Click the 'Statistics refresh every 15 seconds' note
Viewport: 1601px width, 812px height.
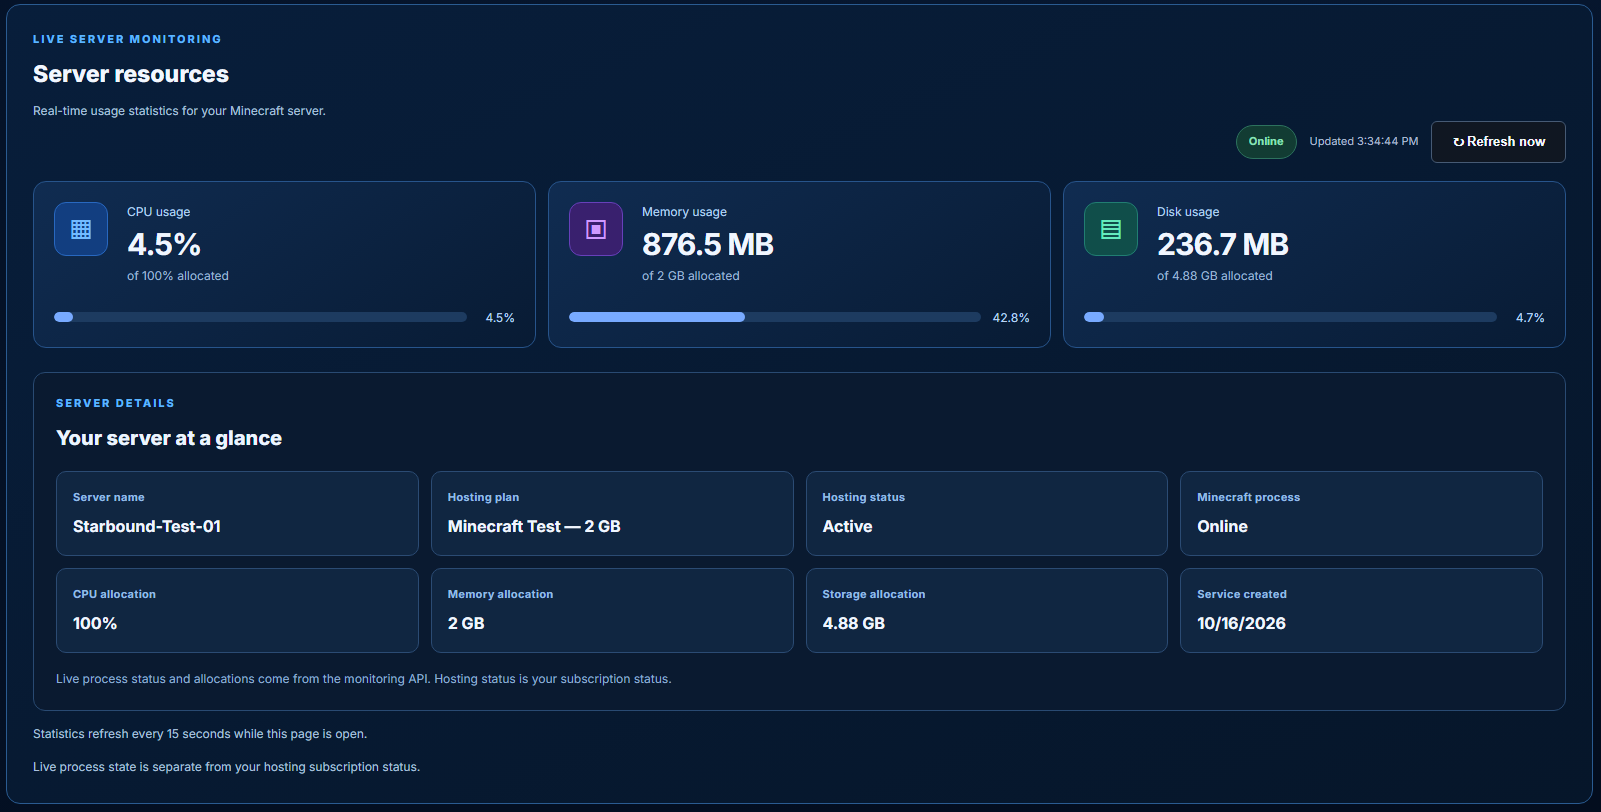(200, 734)
